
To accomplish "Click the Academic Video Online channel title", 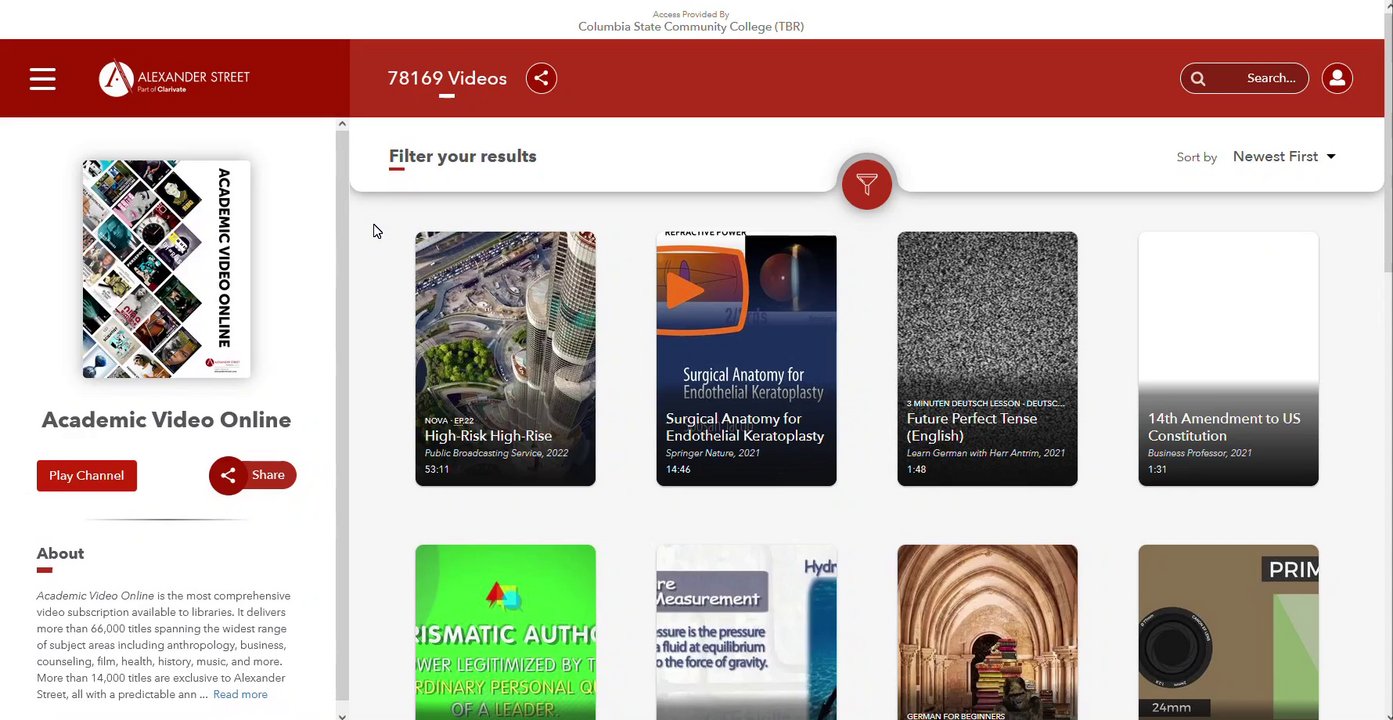I will pos(166,420).
